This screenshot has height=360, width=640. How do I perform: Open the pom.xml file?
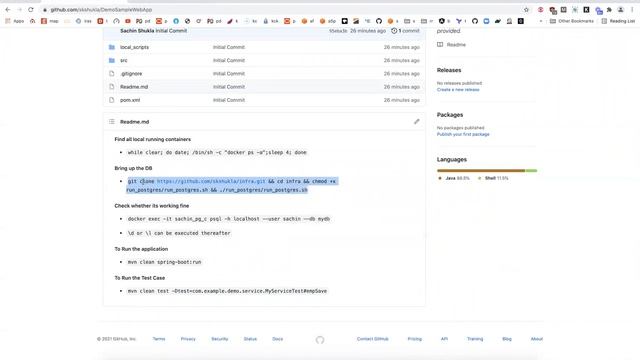pos(130,100)
